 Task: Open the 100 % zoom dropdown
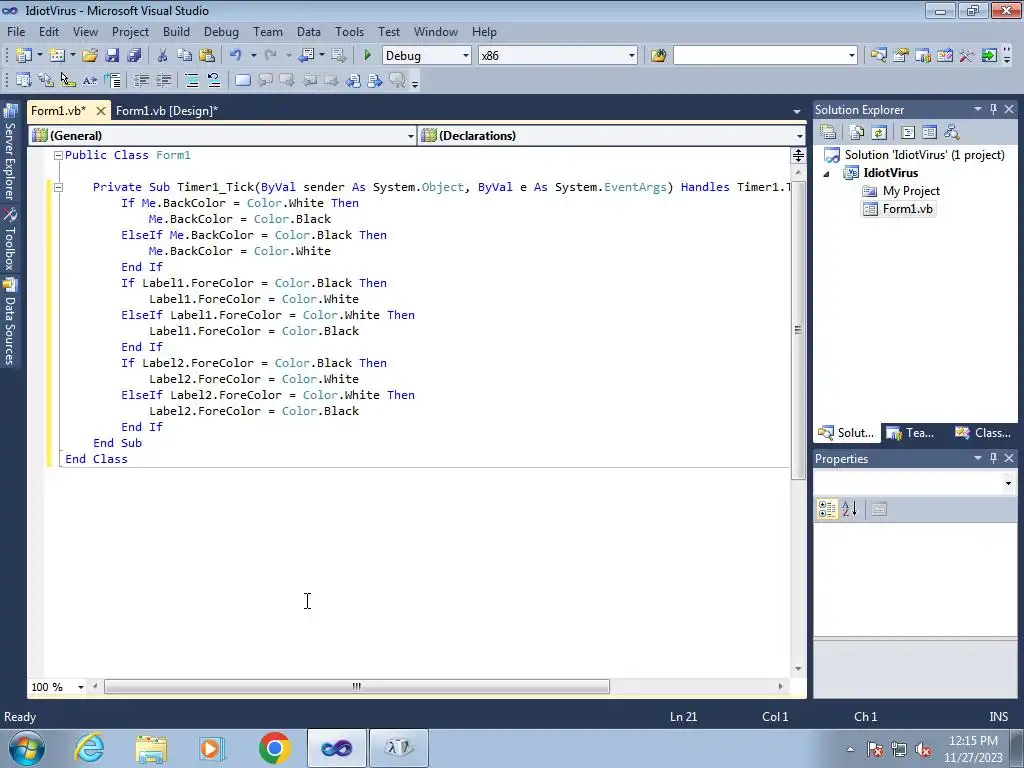click(x=81, y=687)
